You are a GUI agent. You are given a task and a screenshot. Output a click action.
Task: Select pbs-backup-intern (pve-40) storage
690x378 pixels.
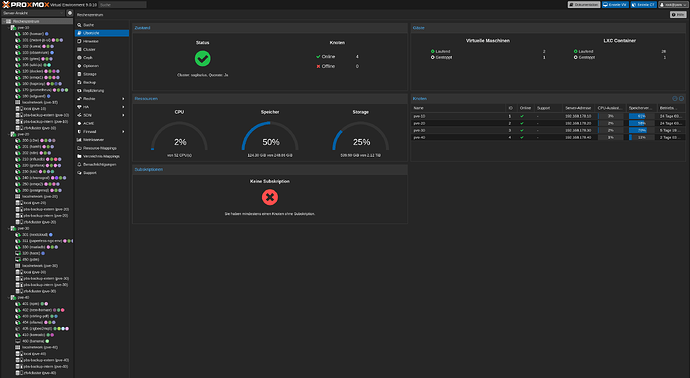[x=46, y=367]
